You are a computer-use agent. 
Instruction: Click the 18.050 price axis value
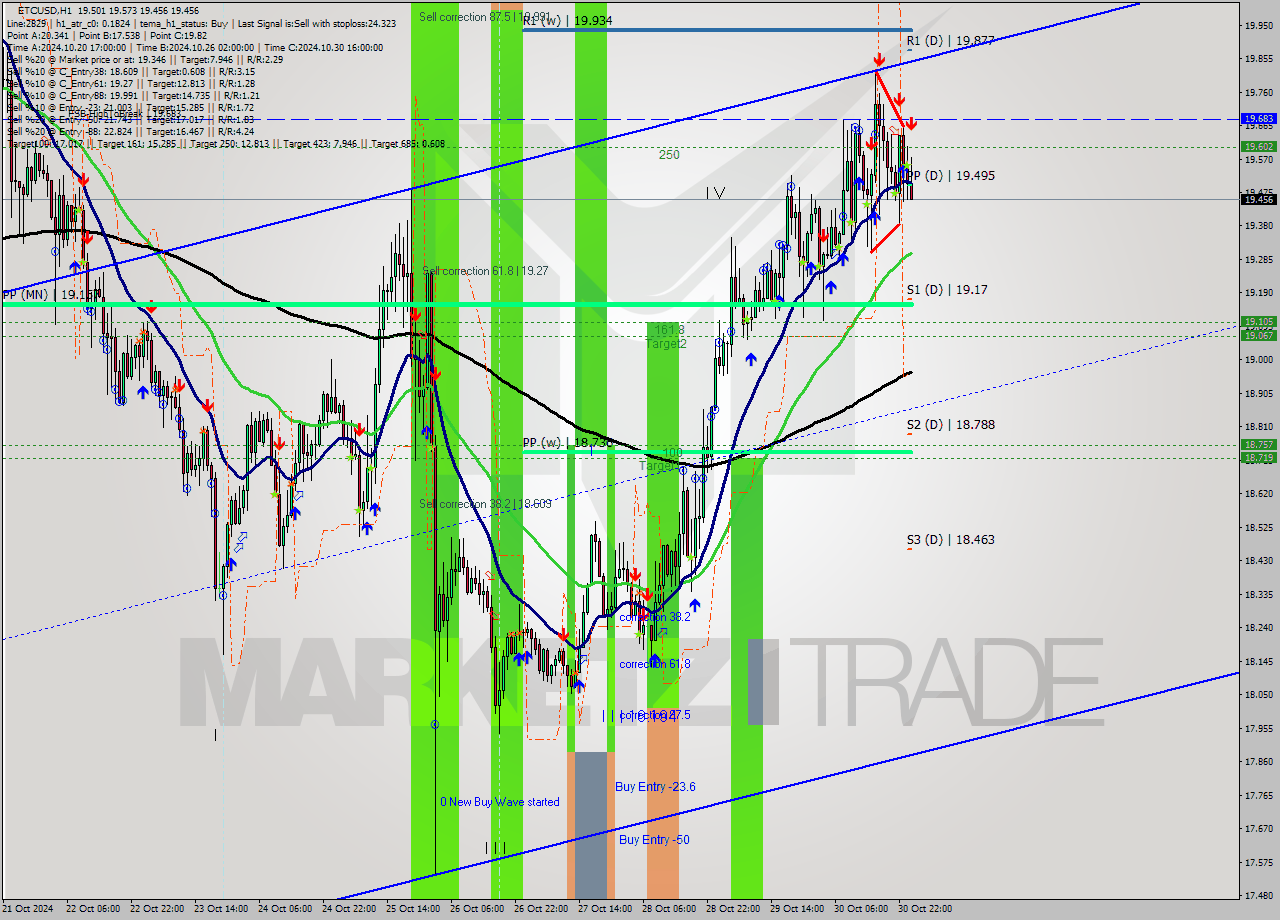coord(1259,695)
